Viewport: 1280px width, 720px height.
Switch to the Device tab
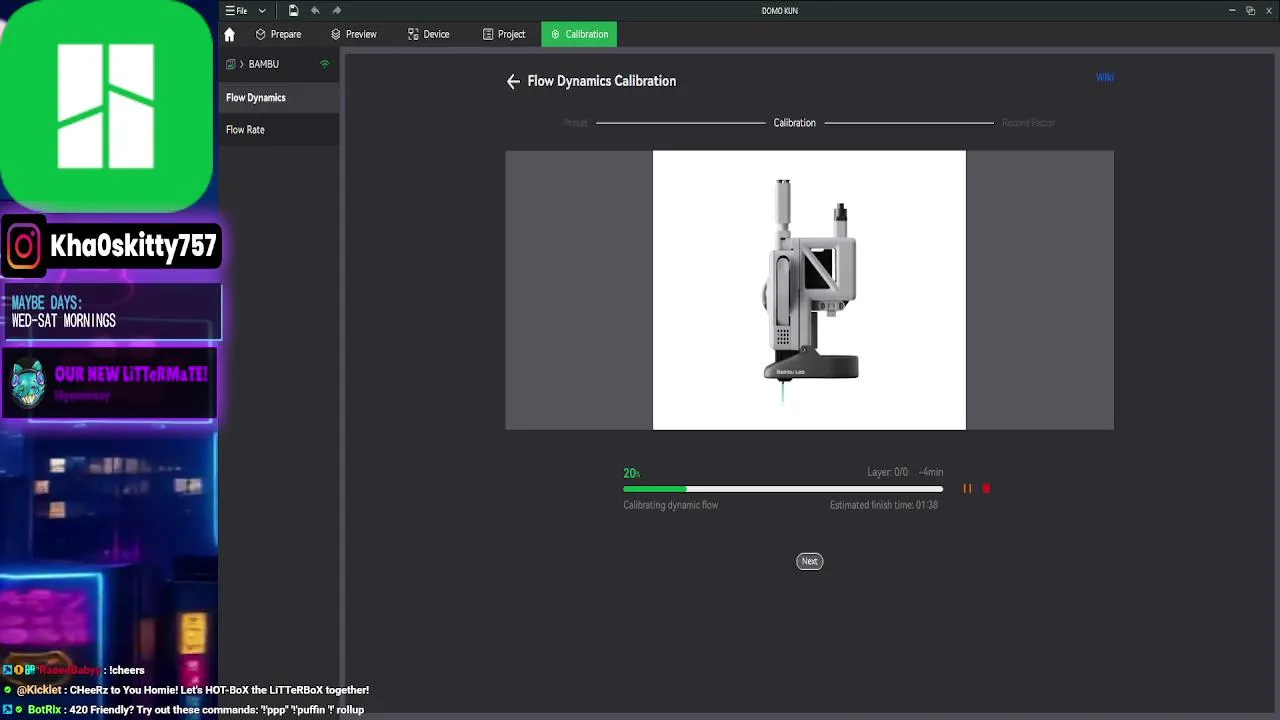tap(429, 34)
